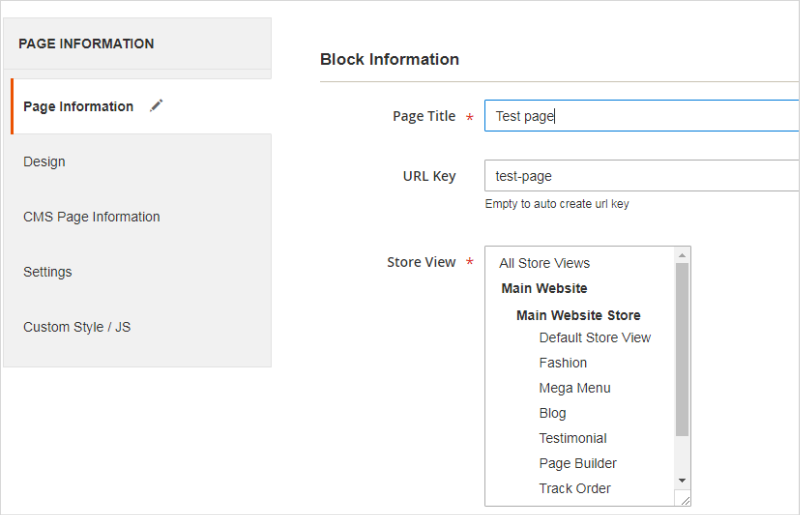Choose Track Order store view
The width and height of the screenshot is (800, 515).
click(x=574, y=488)
